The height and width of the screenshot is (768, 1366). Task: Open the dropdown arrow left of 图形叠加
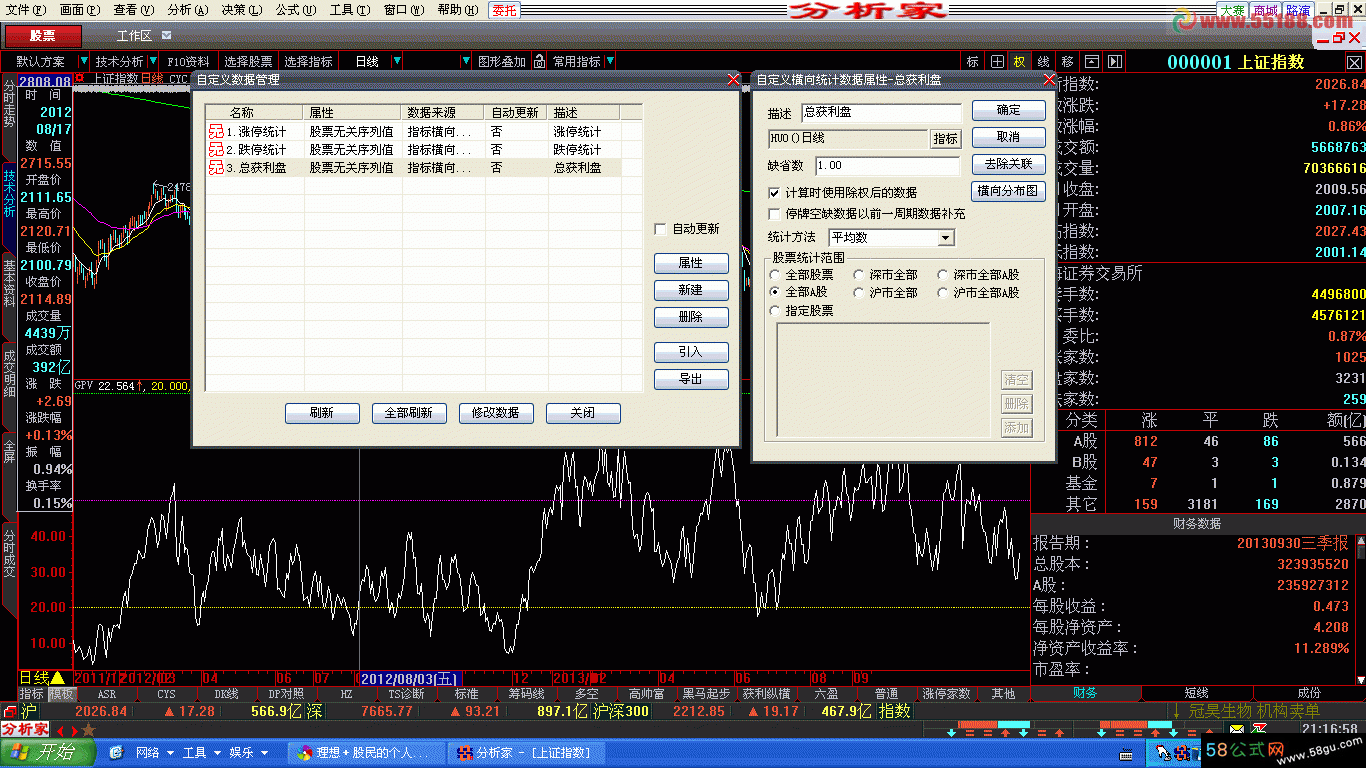pos(465,61)
